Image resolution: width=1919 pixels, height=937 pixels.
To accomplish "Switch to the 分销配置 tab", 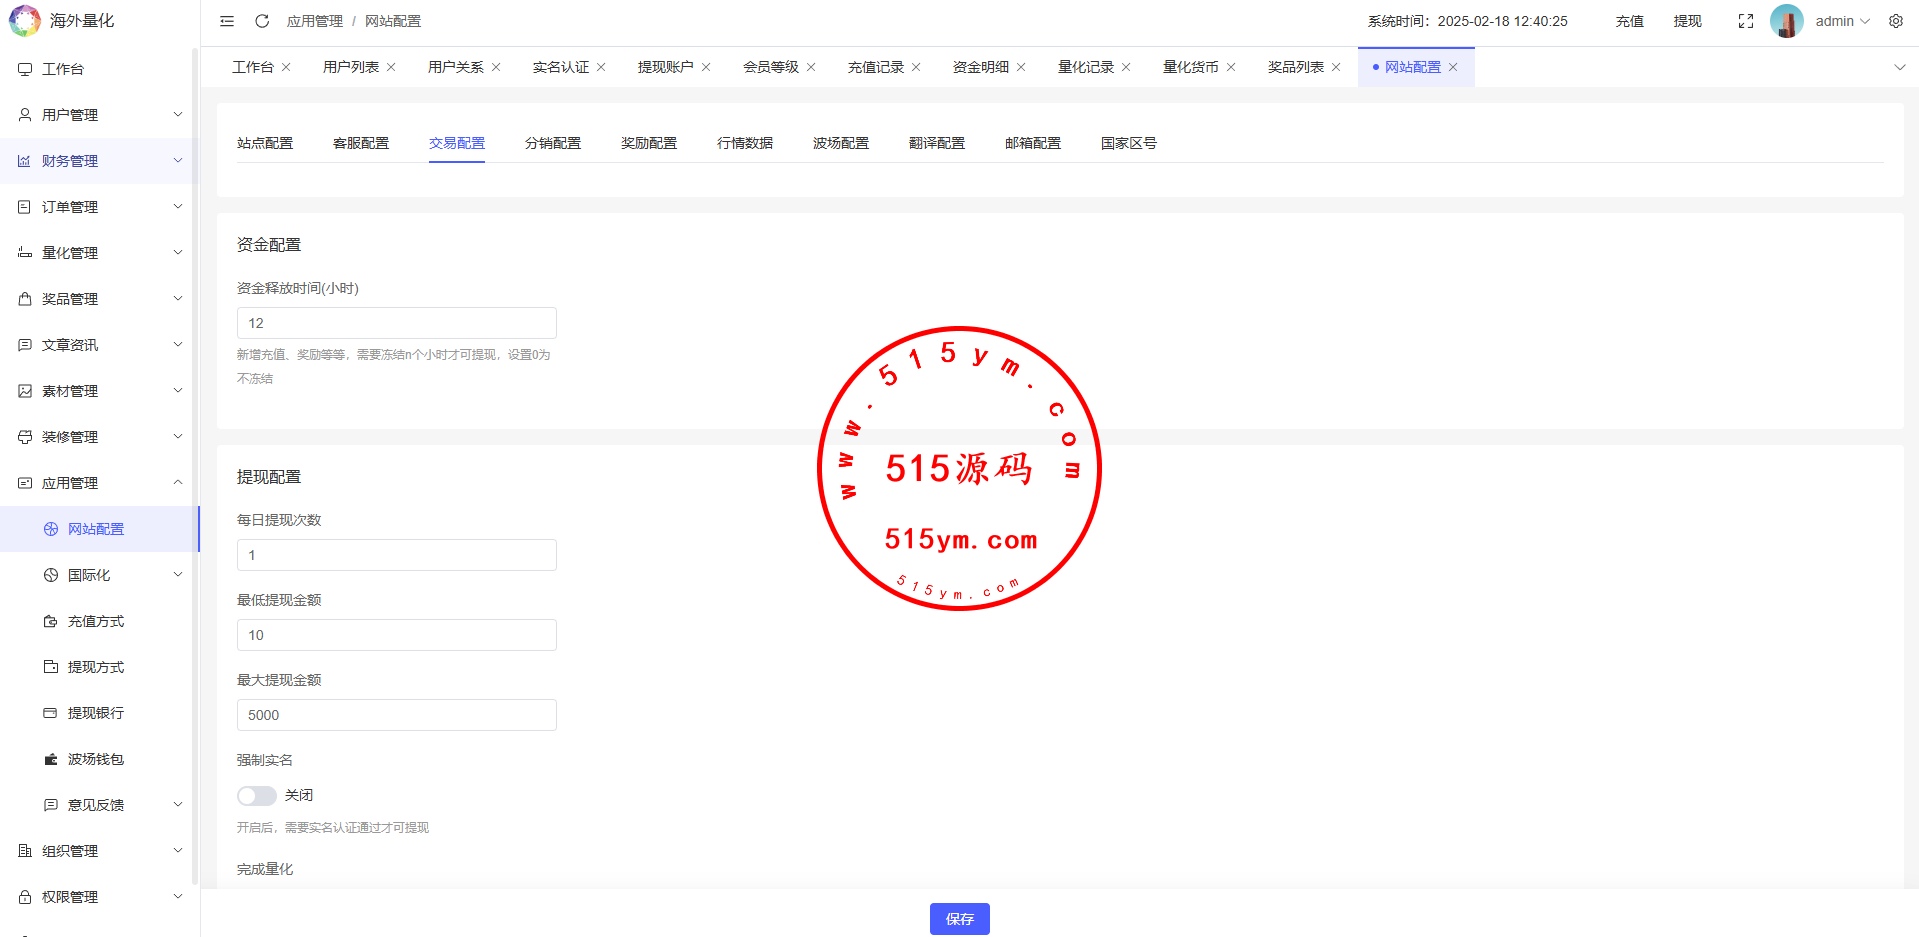I will pyautogui.click(x=553, y=143).
